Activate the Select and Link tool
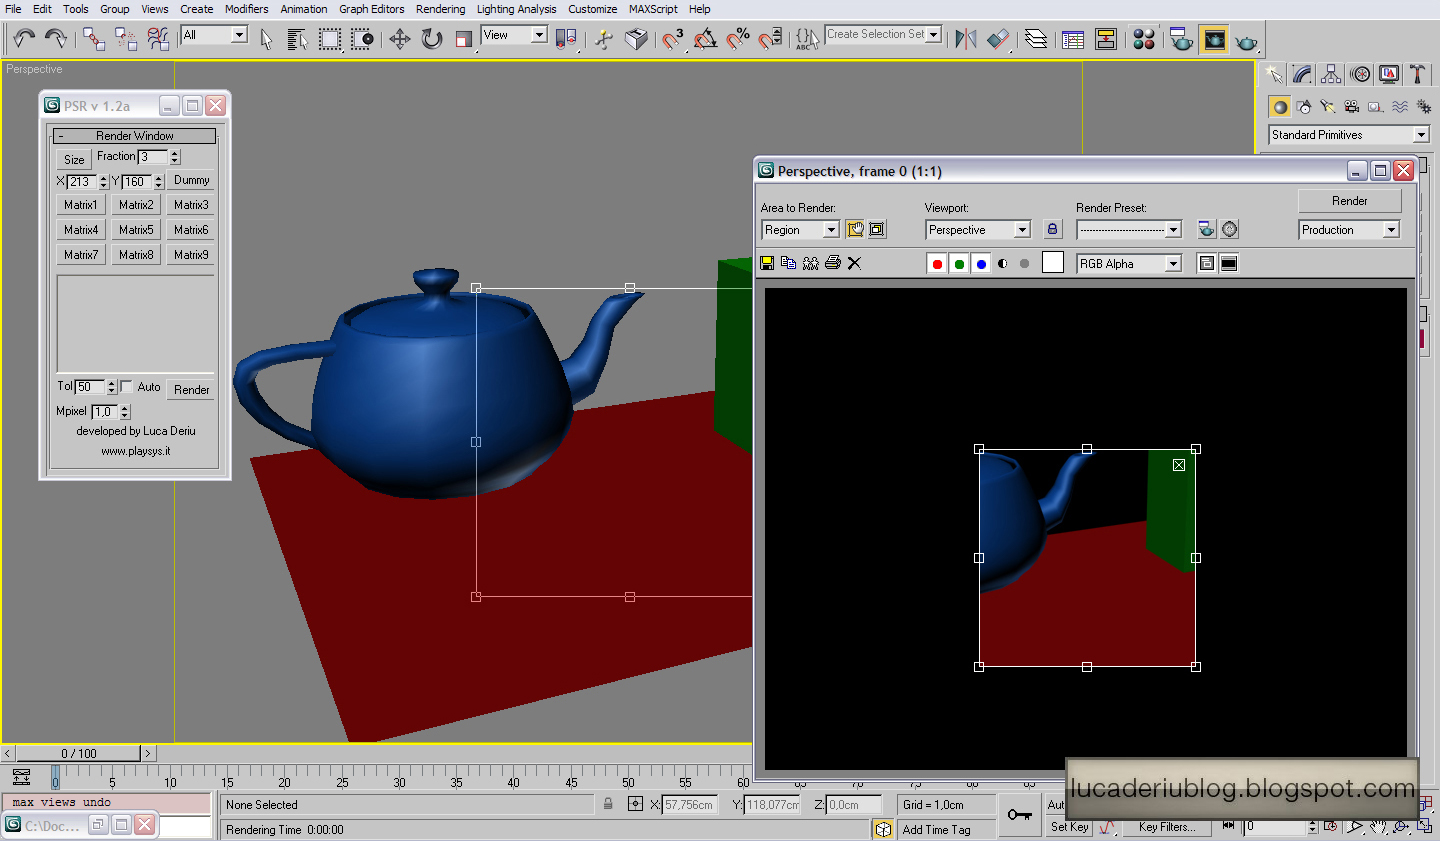This screenshot has width=1440, height=841. tap(94, 39)
